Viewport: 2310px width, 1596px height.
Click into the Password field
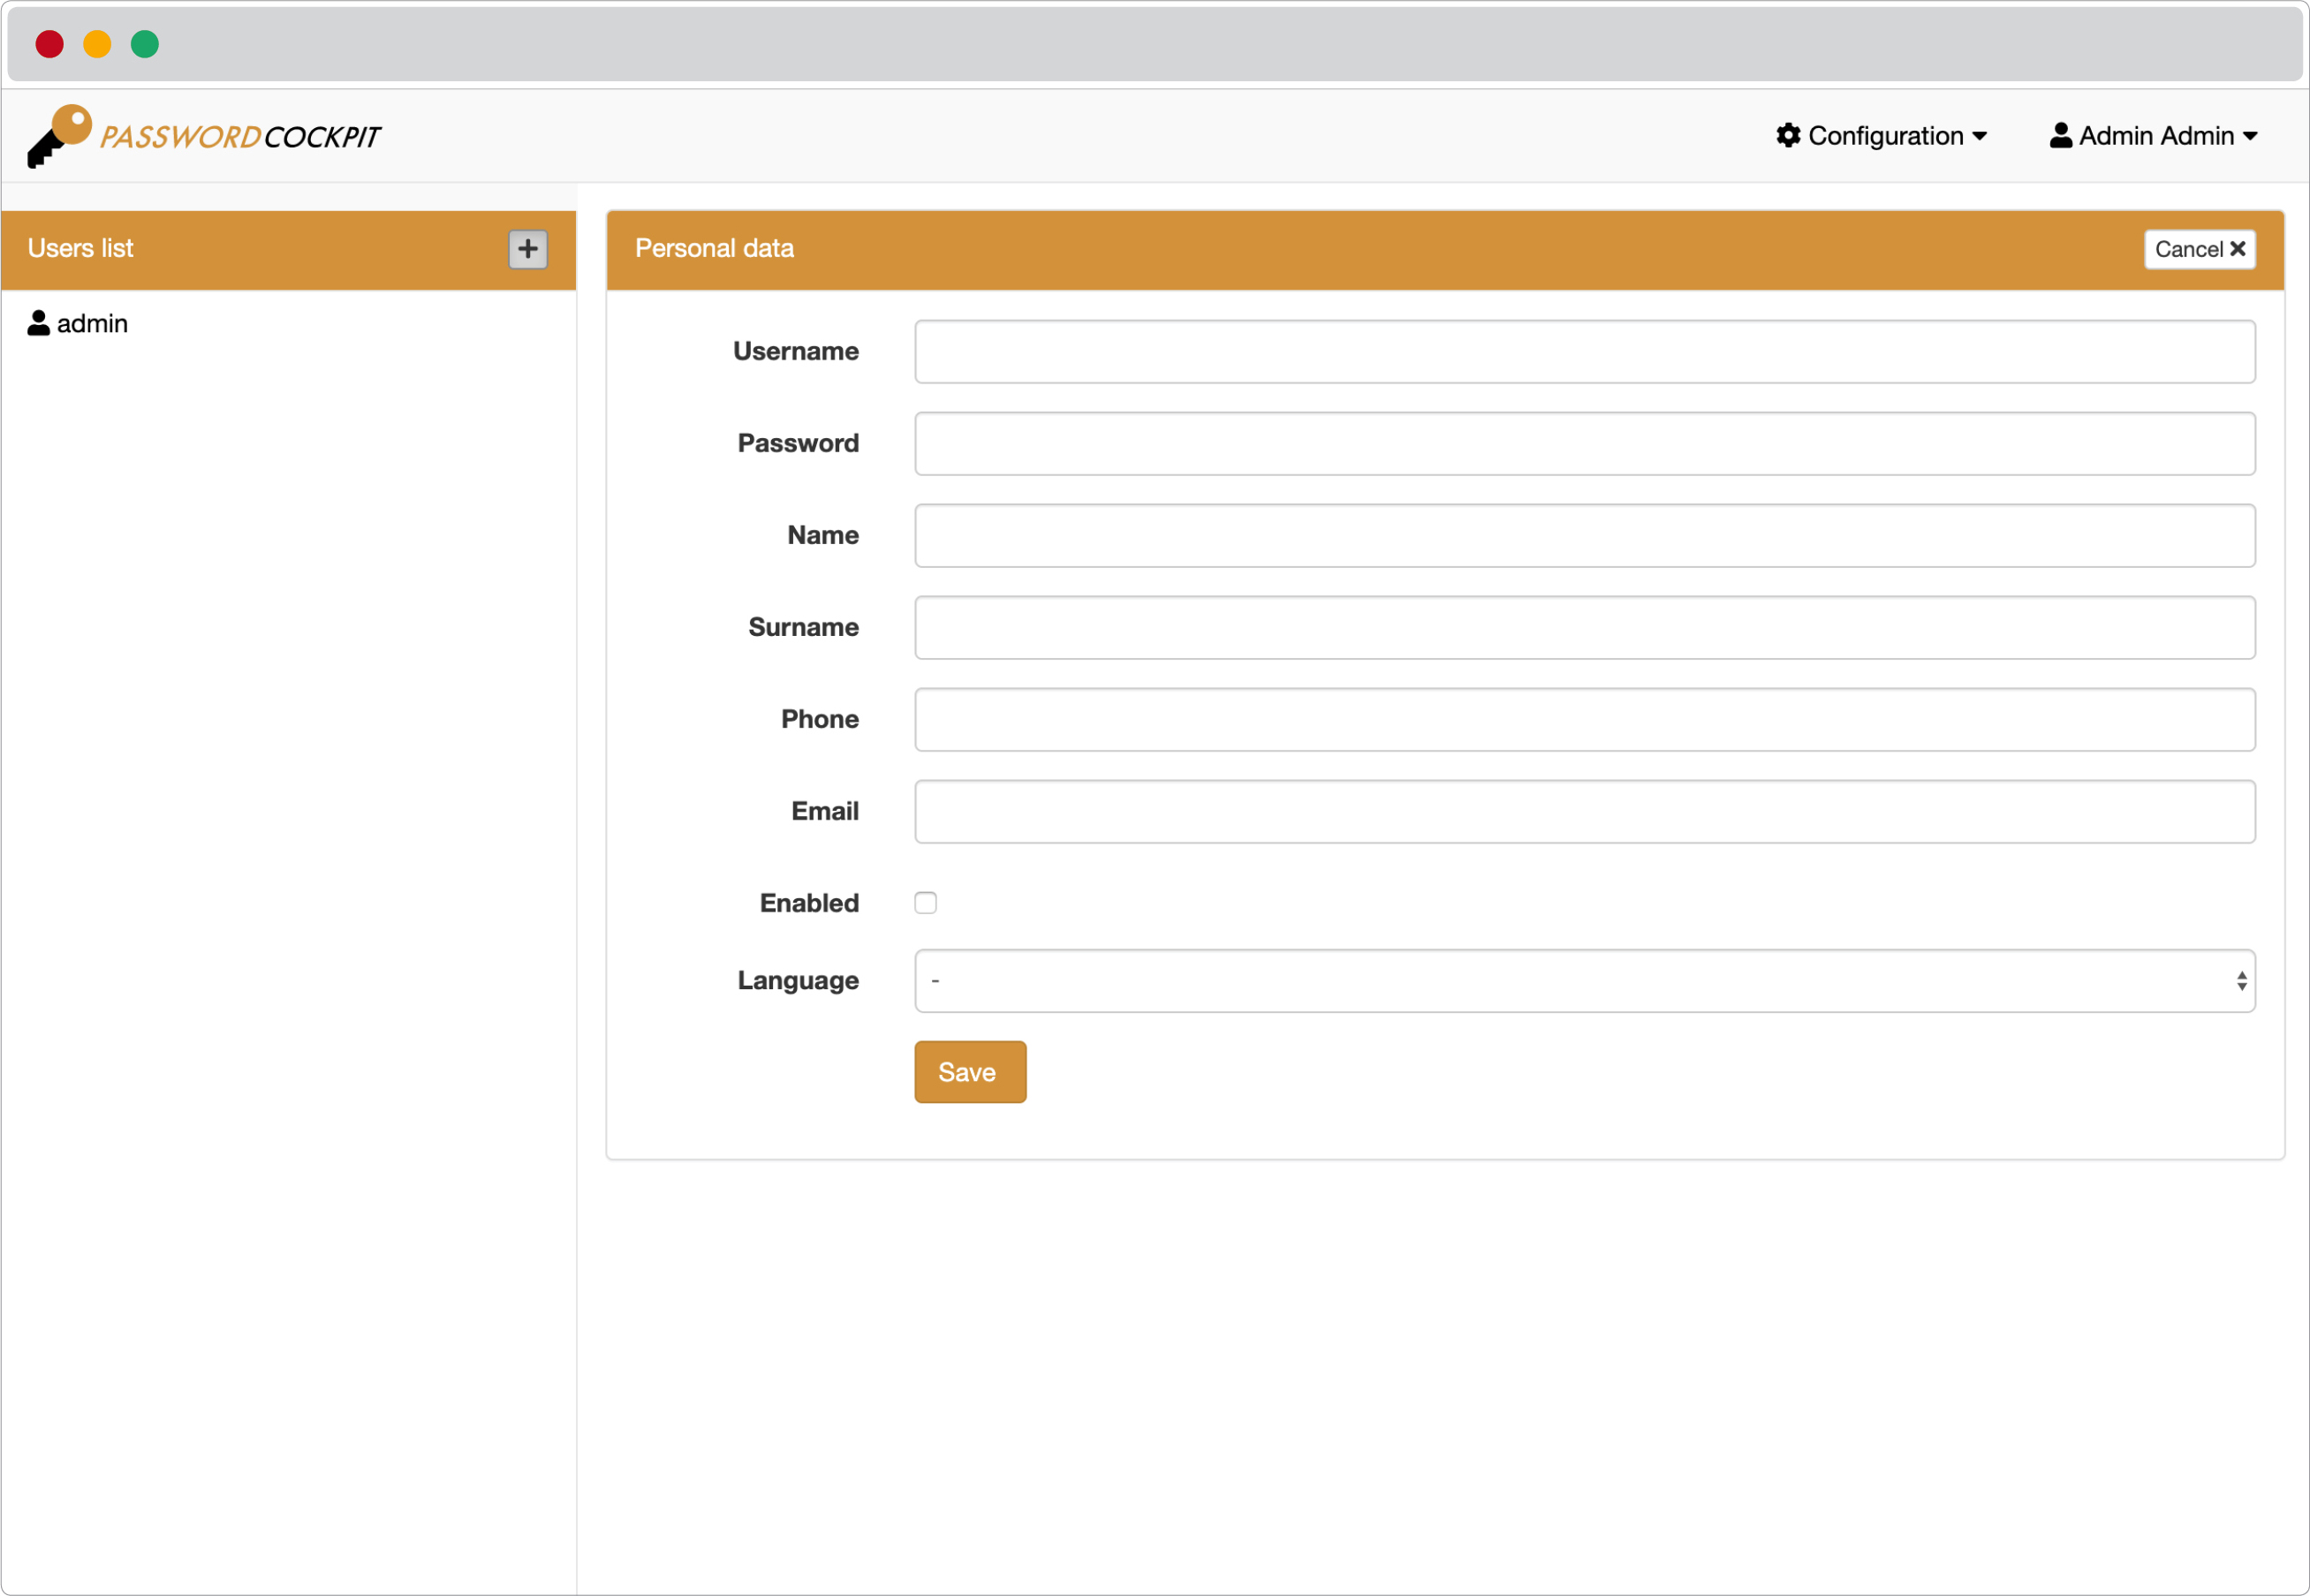1584,444
